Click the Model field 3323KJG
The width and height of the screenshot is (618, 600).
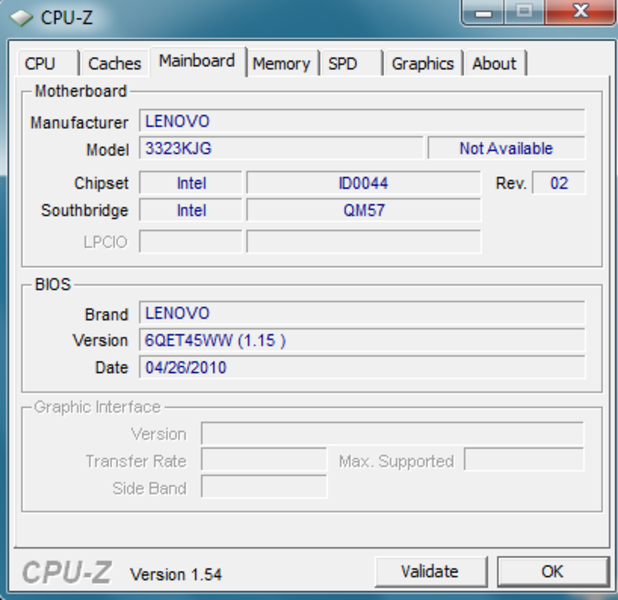pyautogui.click(x=281, y=148)
